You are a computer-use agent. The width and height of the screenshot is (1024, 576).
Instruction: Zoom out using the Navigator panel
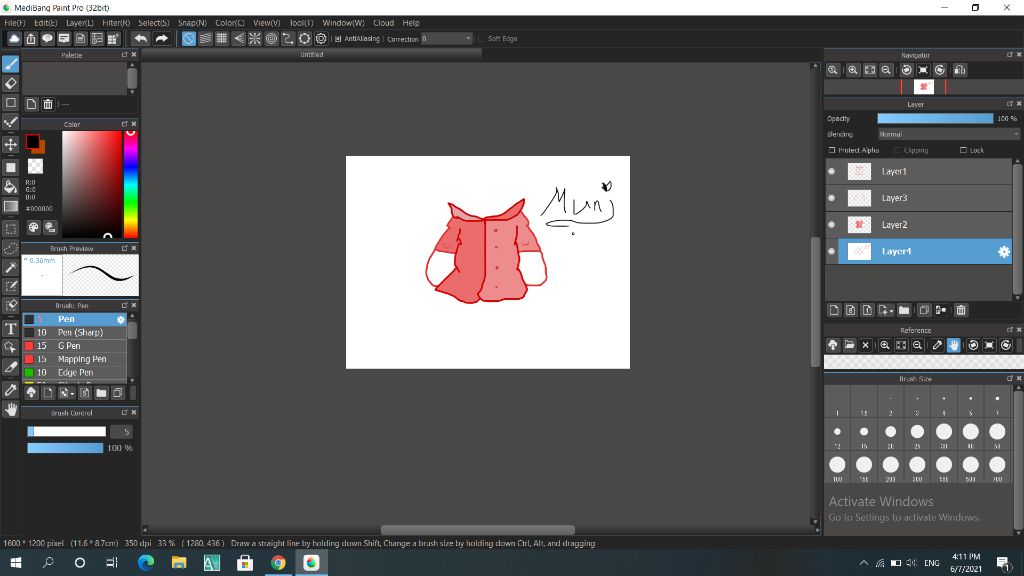[886, 70]
